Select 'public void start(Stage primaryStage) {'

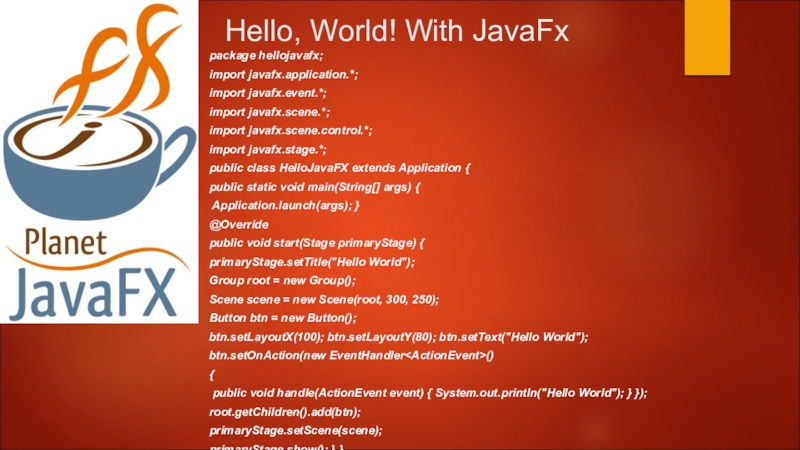point(317,243)
